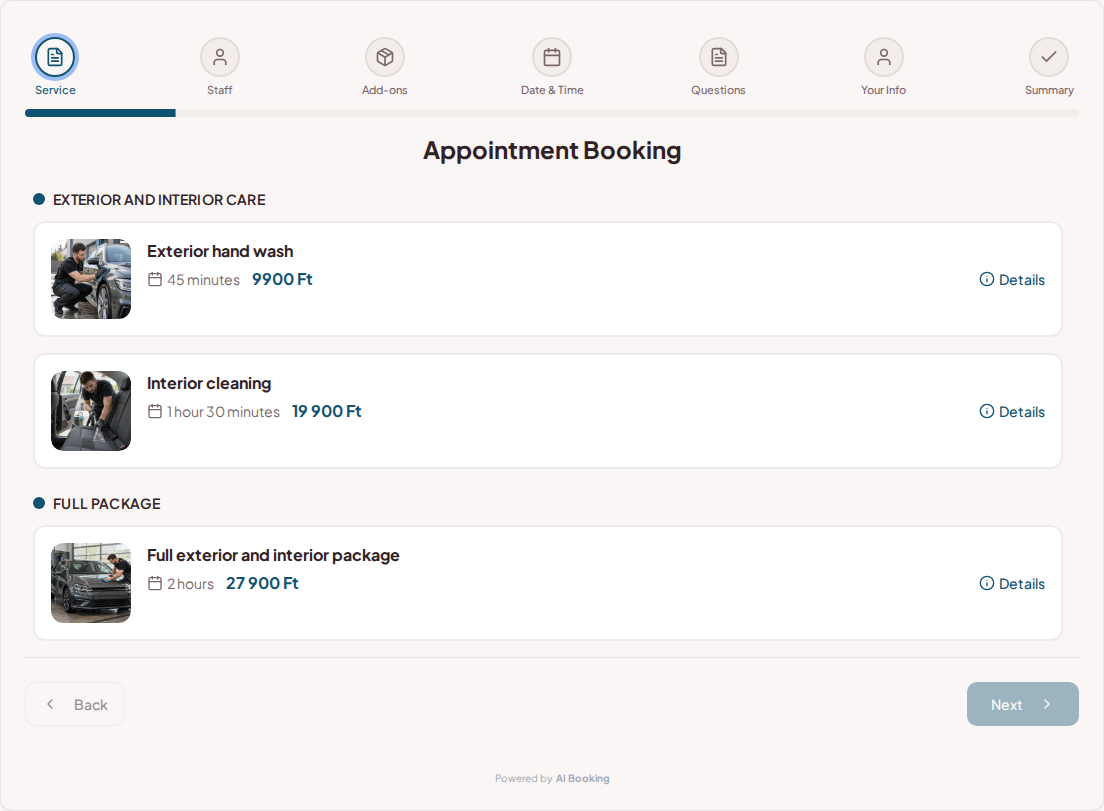Click the 45 minutes duration text
This screenshot has height=811, width=1104.
coord(203,280)
